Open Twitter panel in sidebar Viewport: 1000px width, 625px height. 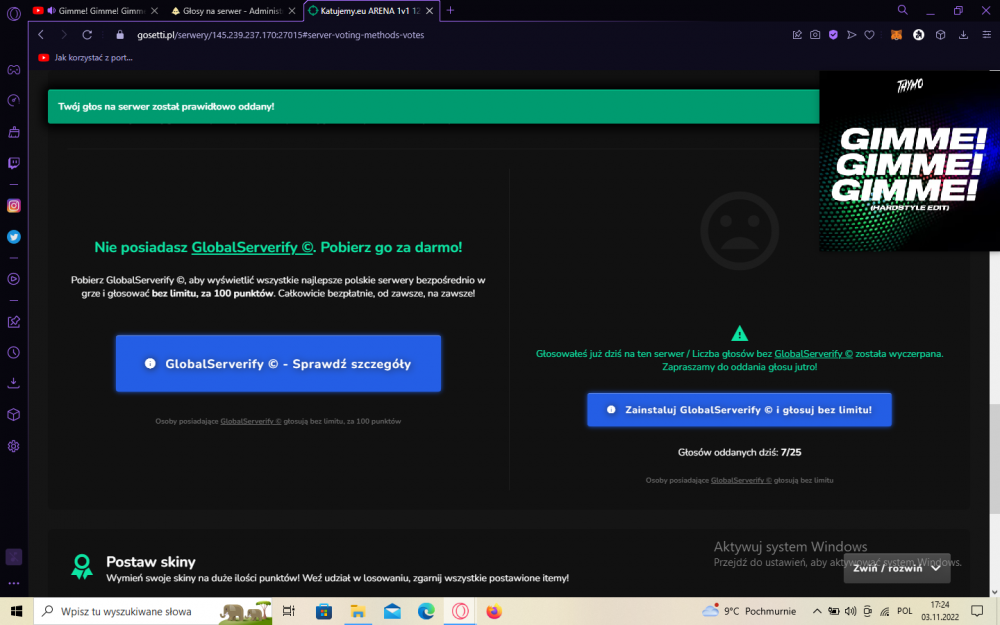click(13, 237)
